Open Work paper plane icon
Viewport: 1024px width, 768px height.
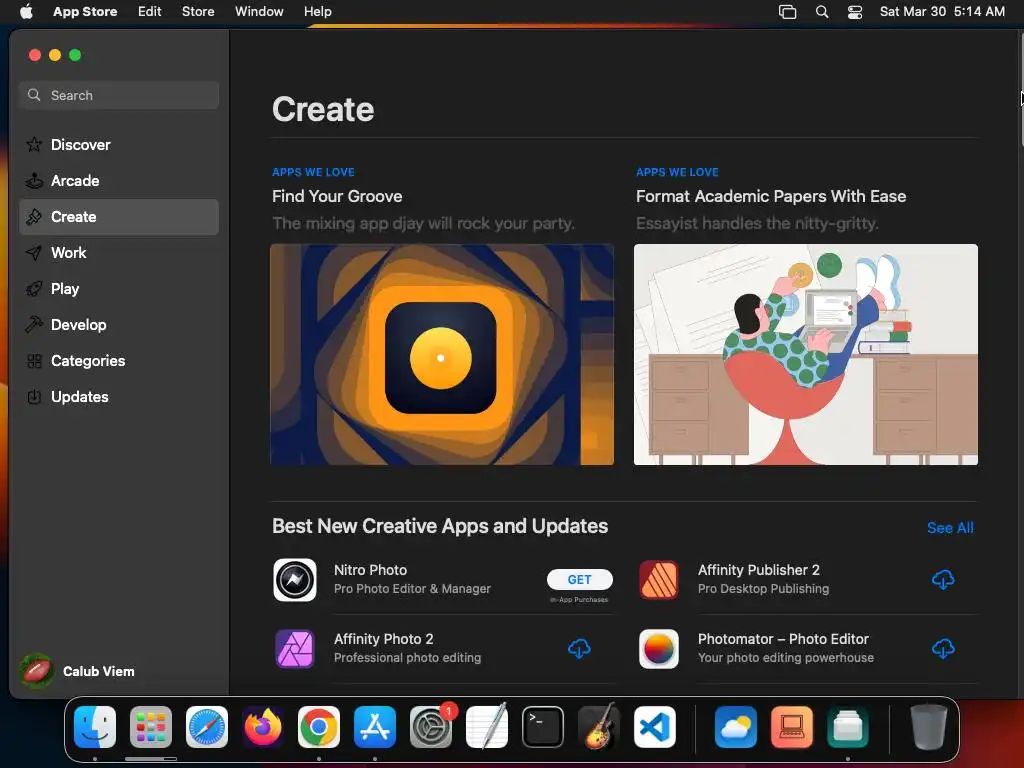click(x=34, y=253)
